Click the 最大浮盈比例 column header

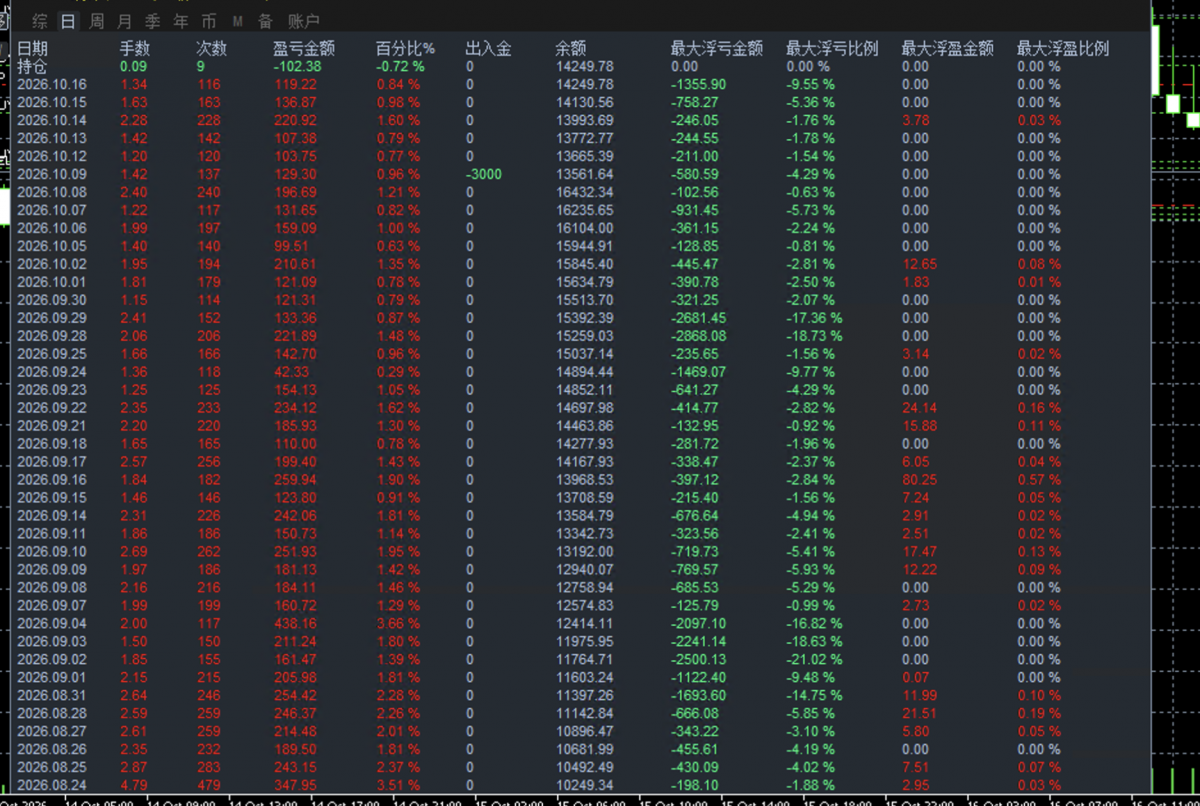click(1064, 48)
